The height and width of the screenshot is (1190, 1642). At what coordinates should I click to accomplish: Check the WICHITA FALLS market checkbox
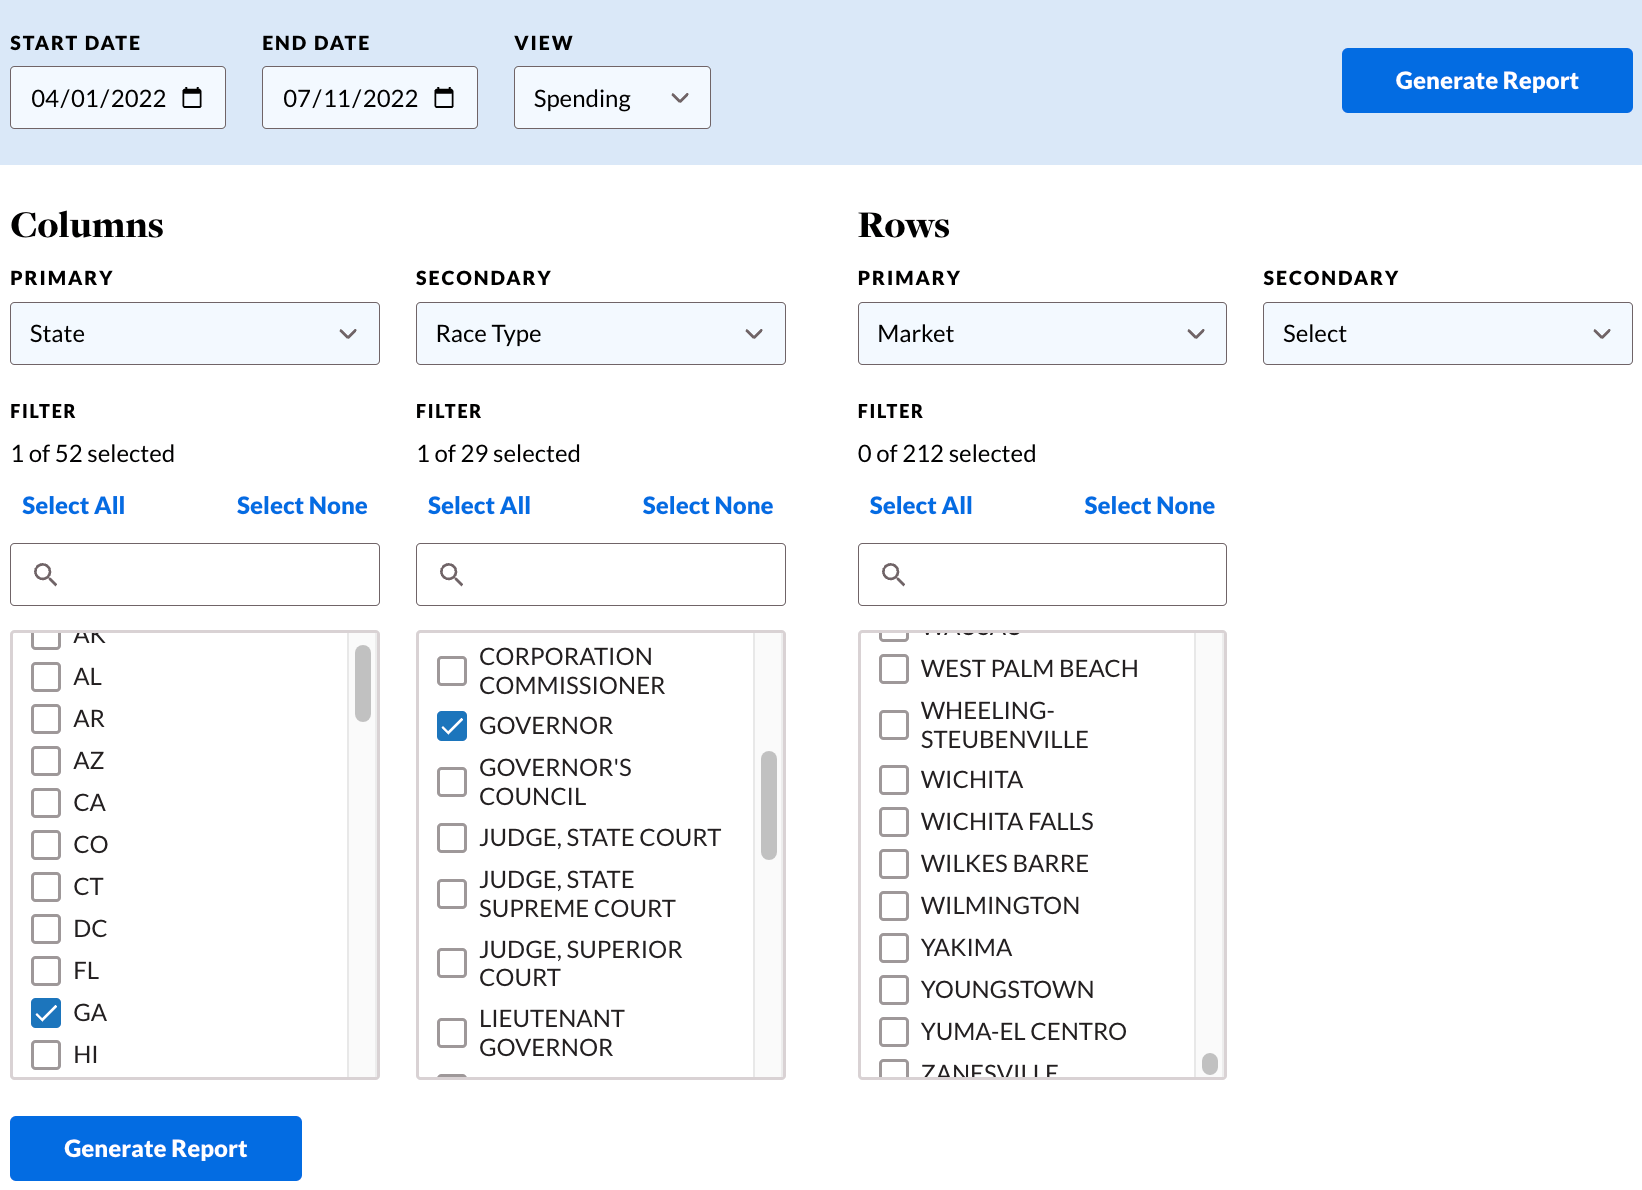(894, 822)
